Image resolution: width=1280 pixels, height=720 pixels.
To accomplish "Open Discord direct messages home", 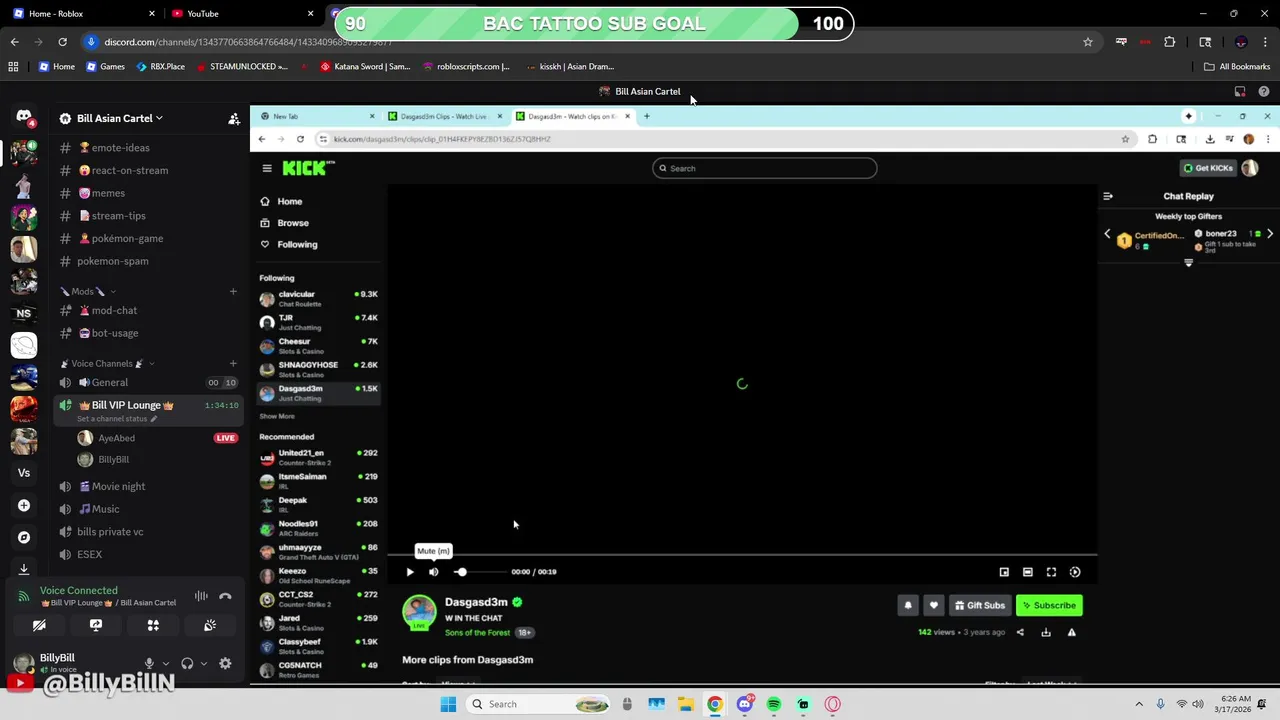I will point(24,118).
